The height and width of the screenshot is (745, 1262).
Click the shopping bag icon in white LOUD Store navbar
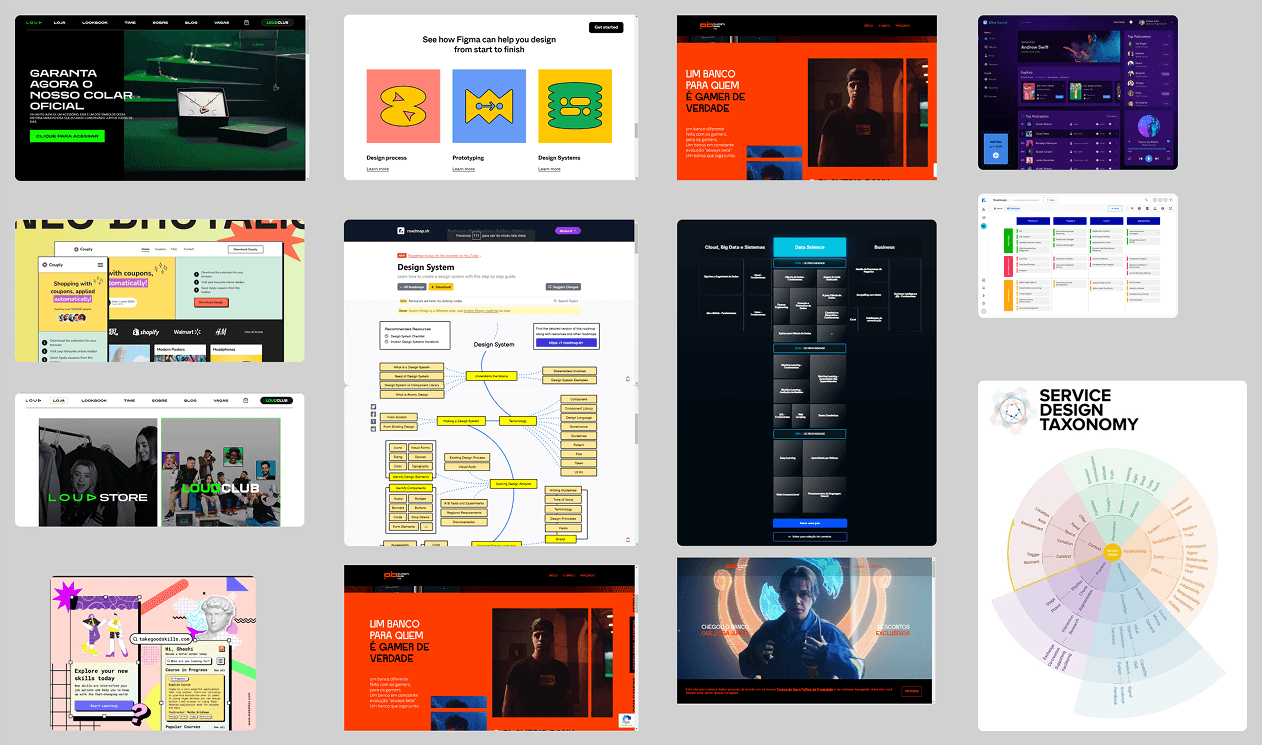246,400
